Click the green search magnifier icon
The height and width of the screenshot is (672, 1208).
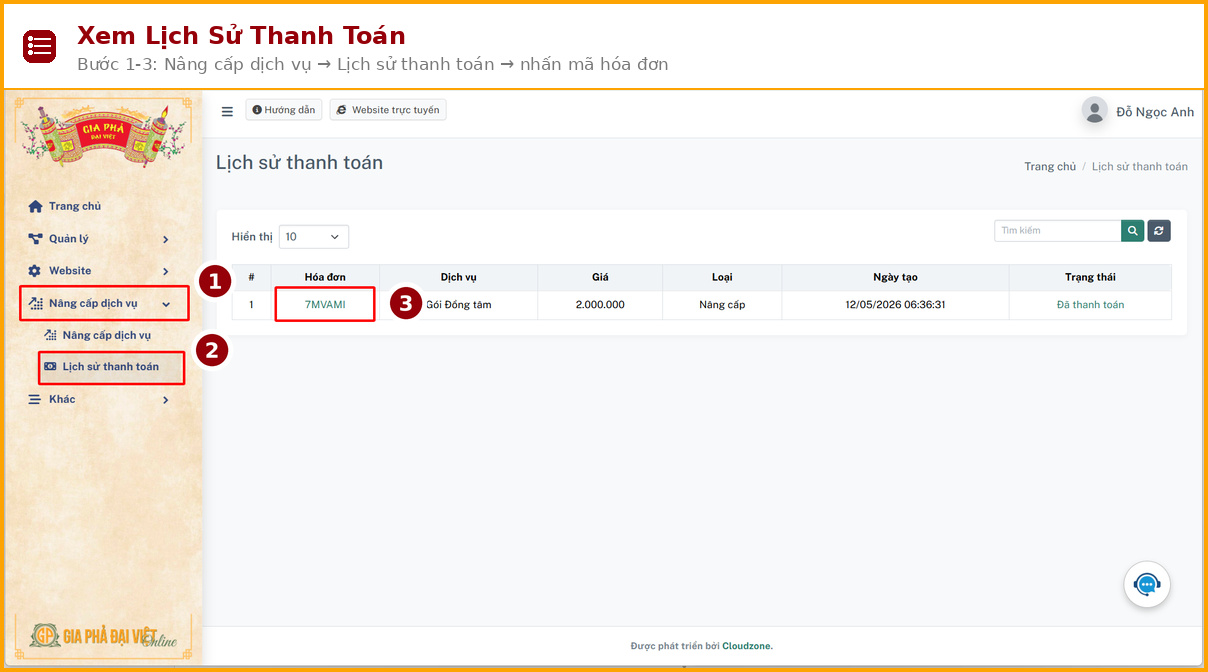tap(1133, 231)
